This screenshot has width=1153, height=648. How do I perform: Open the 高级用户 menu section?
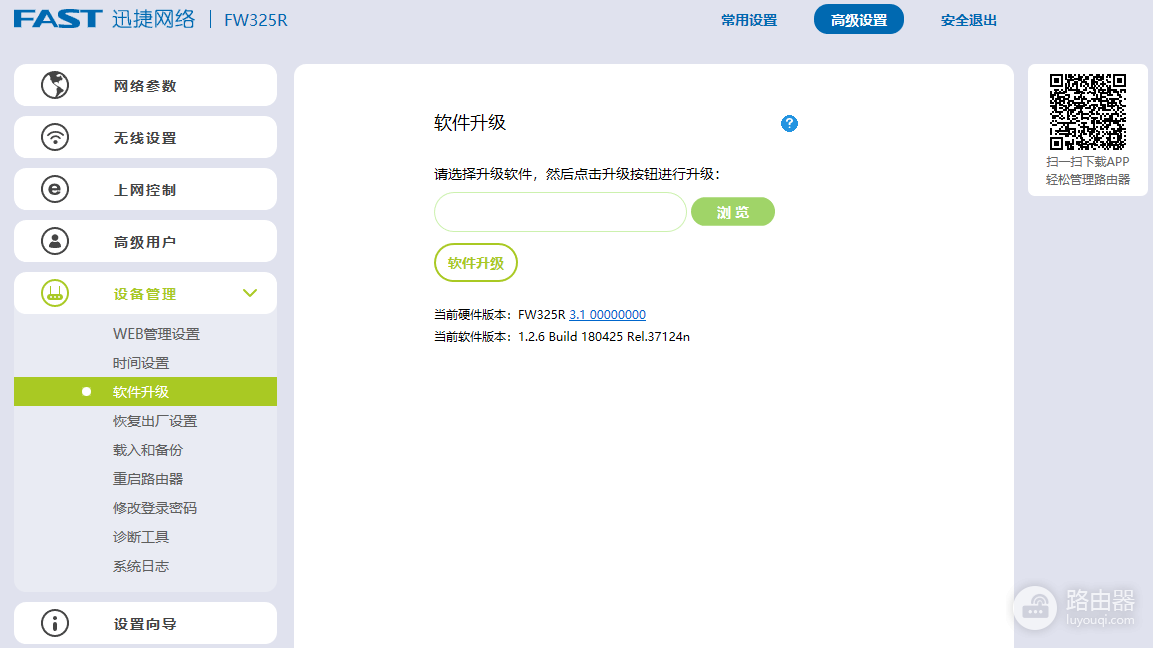click(x=146, y=241)
